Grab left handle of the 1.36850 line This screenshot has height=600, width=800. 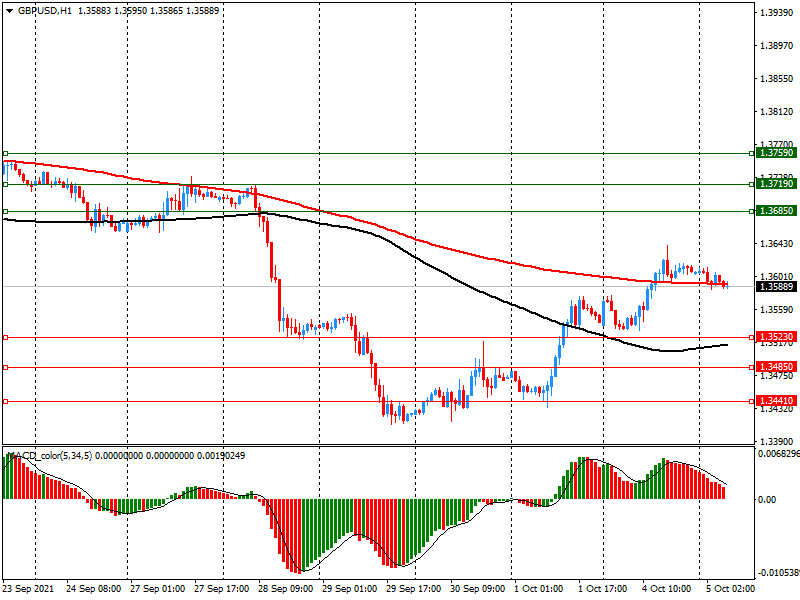6,211
